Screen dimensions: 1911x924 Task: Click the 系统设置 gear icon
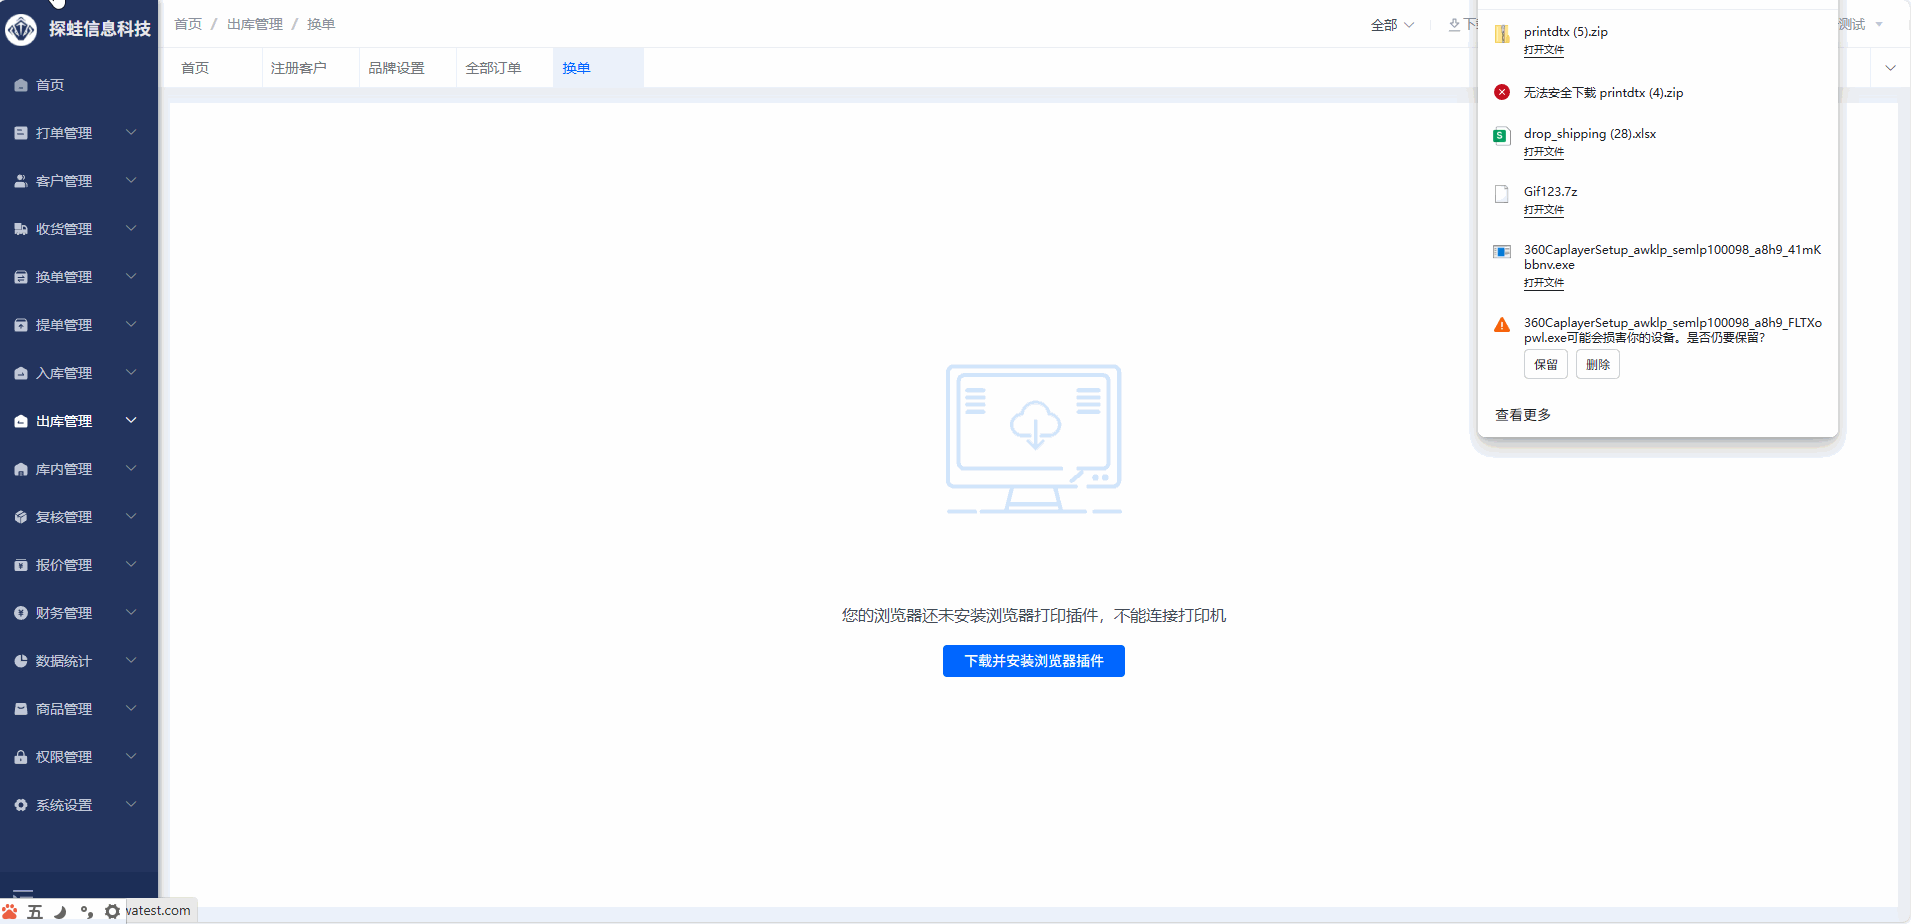(x=21, y=805)
